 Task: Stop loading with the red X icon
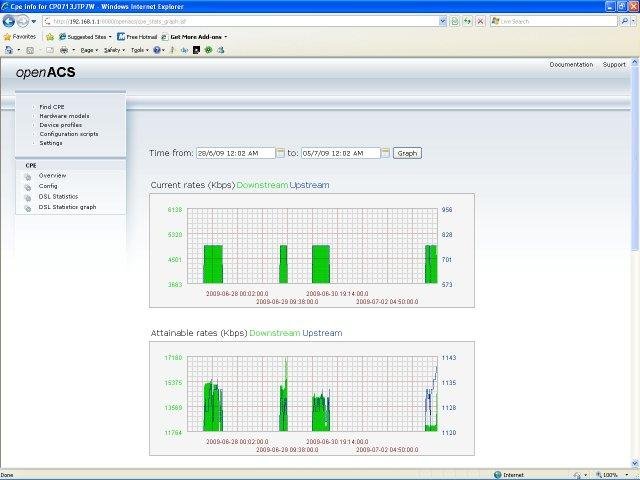point(480,21)
